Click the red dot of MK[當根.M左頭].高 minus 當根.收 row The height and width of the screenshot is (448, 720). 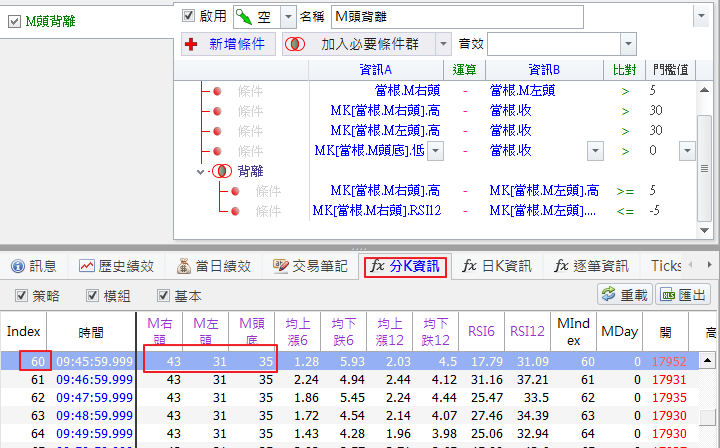point(218,131)
